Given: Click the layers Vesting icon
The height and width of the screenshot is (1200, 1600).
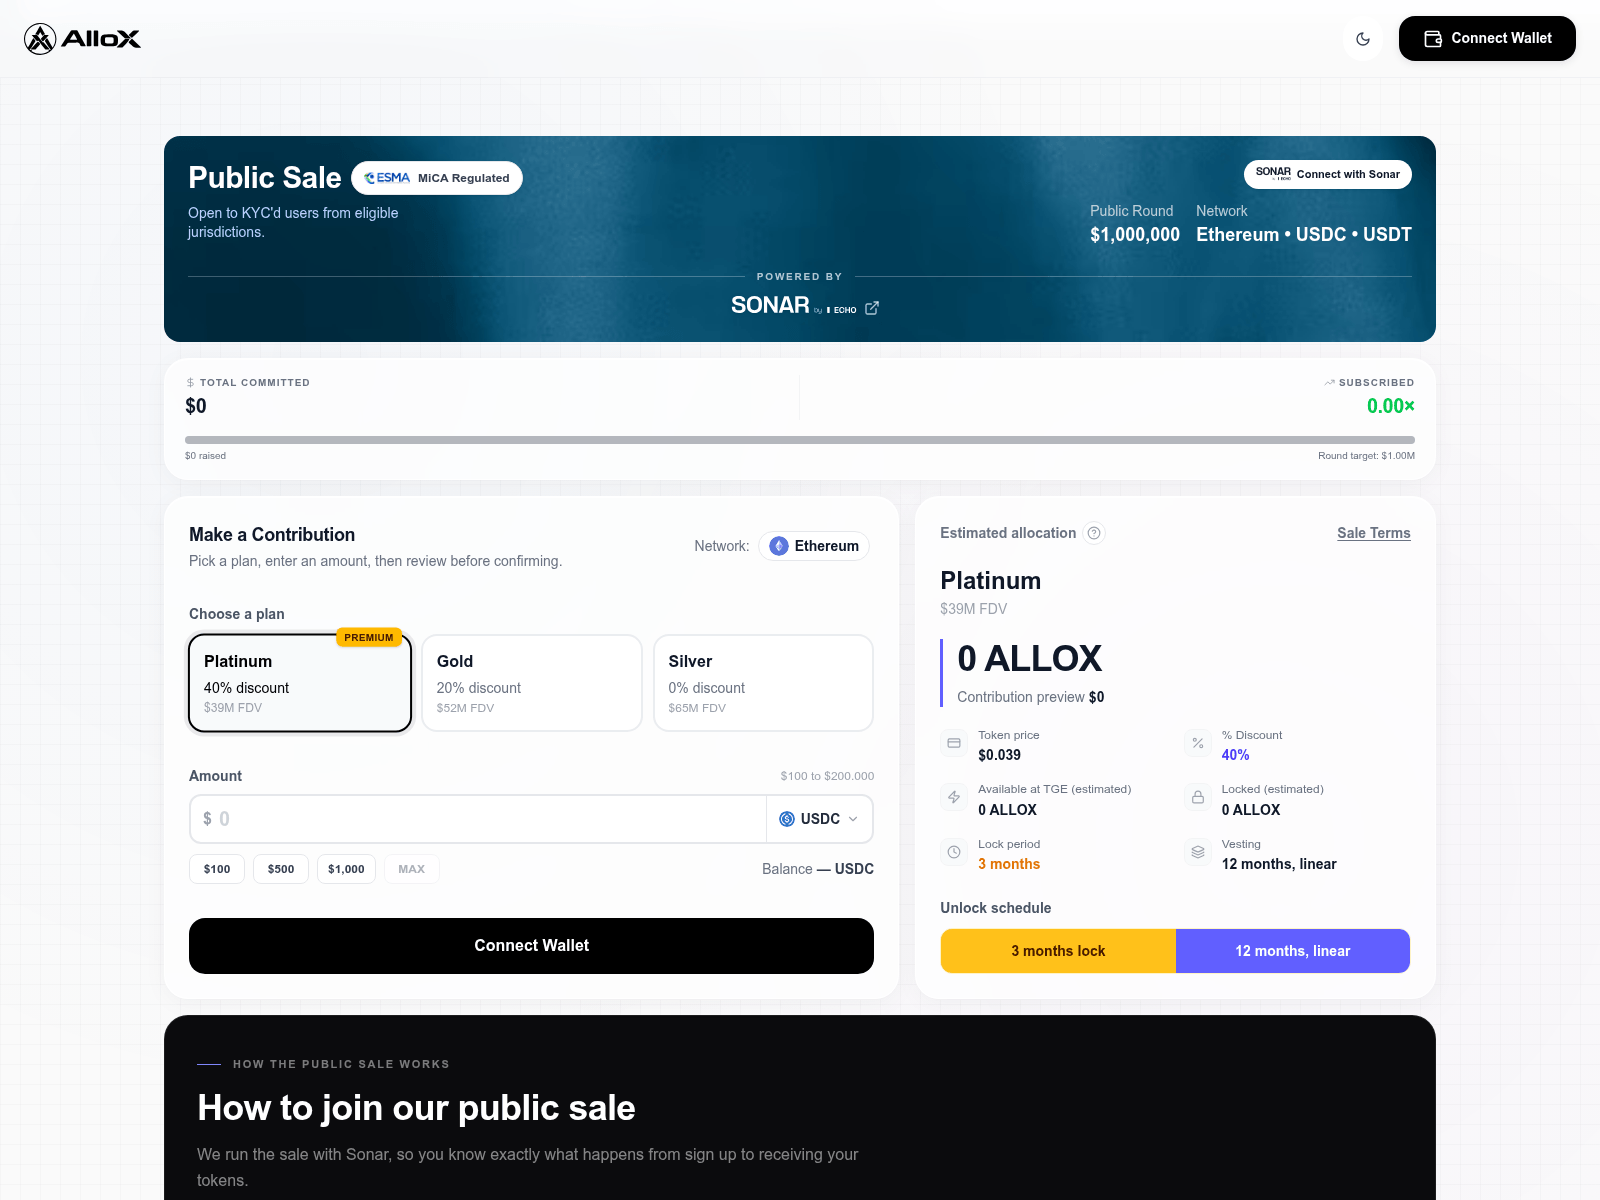Looking at the screenshot, I should pos(1198,852).
